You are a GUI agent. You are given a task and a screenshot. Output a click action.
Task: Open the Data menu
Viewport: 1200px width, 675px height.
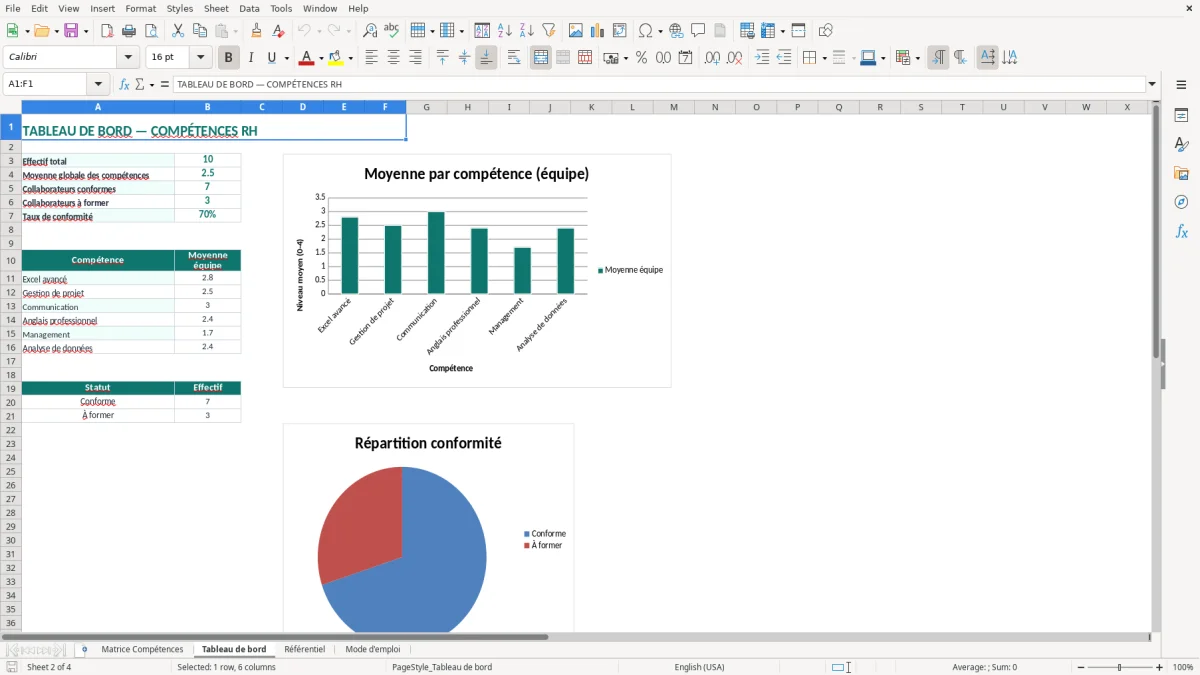click(249, 8)
